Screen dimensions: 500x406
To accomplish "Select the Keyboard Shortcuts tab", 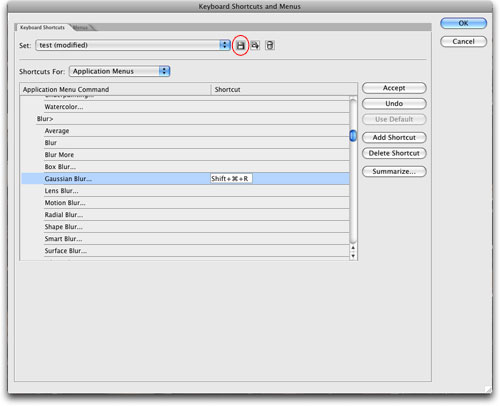I will click(42, 27).
